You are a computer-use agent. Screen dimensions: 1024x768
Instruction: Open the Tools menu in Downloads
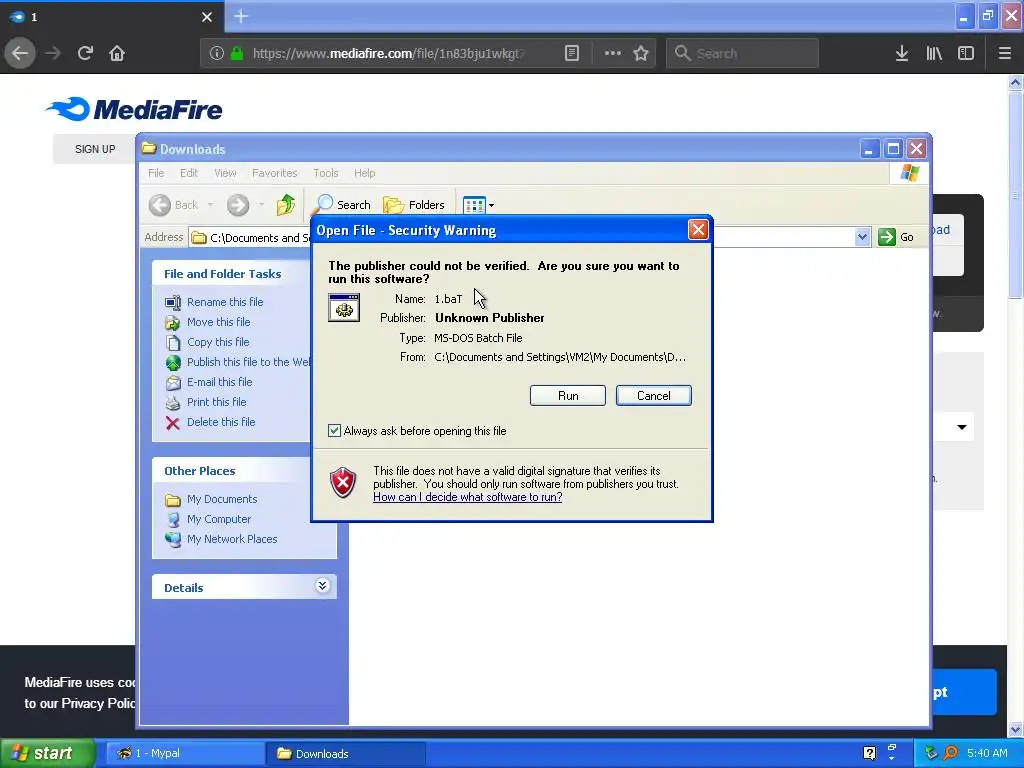(x=325, y=173)
